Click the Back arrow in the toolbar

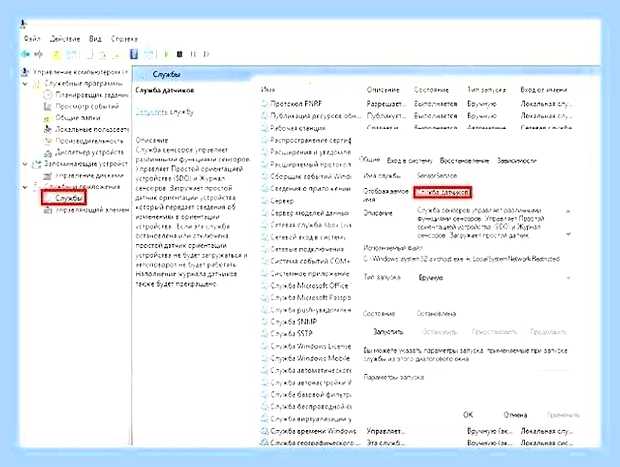[26, 54]
